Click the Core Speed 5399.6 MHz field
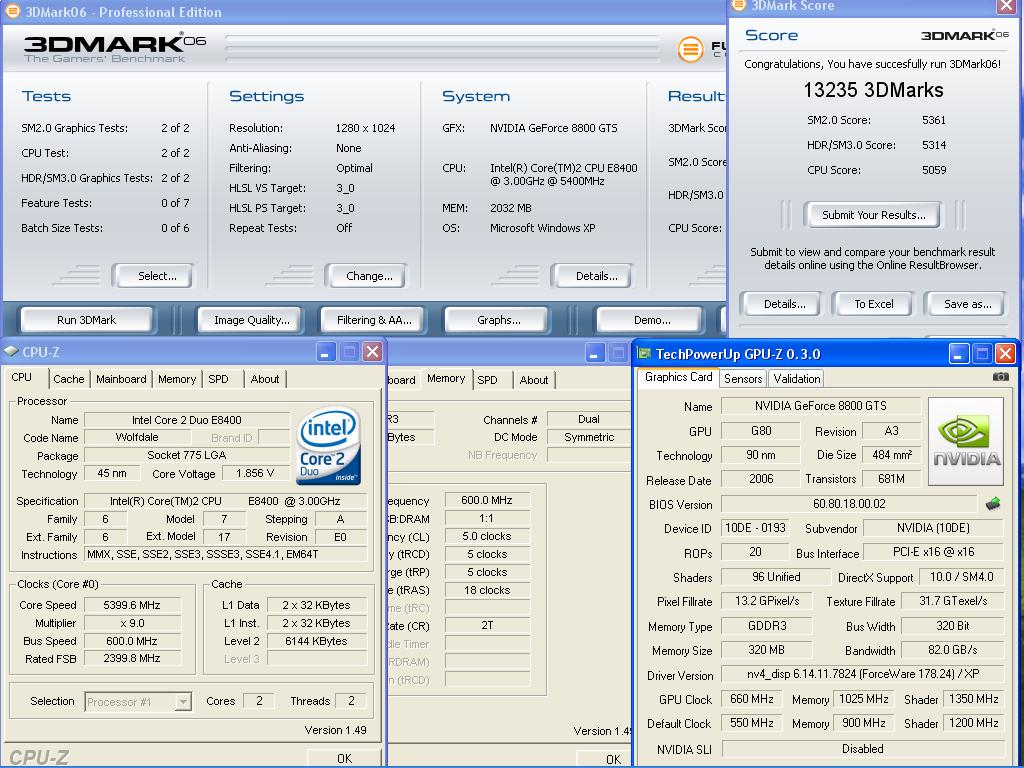Image resolution: width=1024 pixels, height=768 pixels. 132,605
